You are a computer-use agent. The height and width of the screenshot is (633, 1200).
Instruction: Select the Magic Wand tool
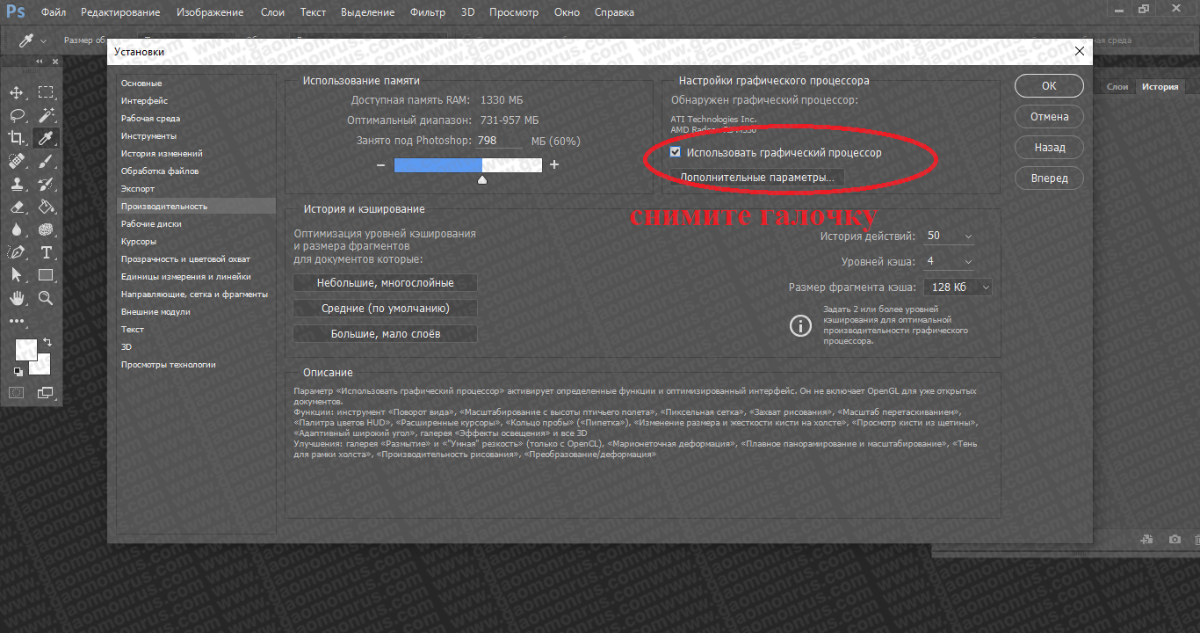click(x=46, y=115)
